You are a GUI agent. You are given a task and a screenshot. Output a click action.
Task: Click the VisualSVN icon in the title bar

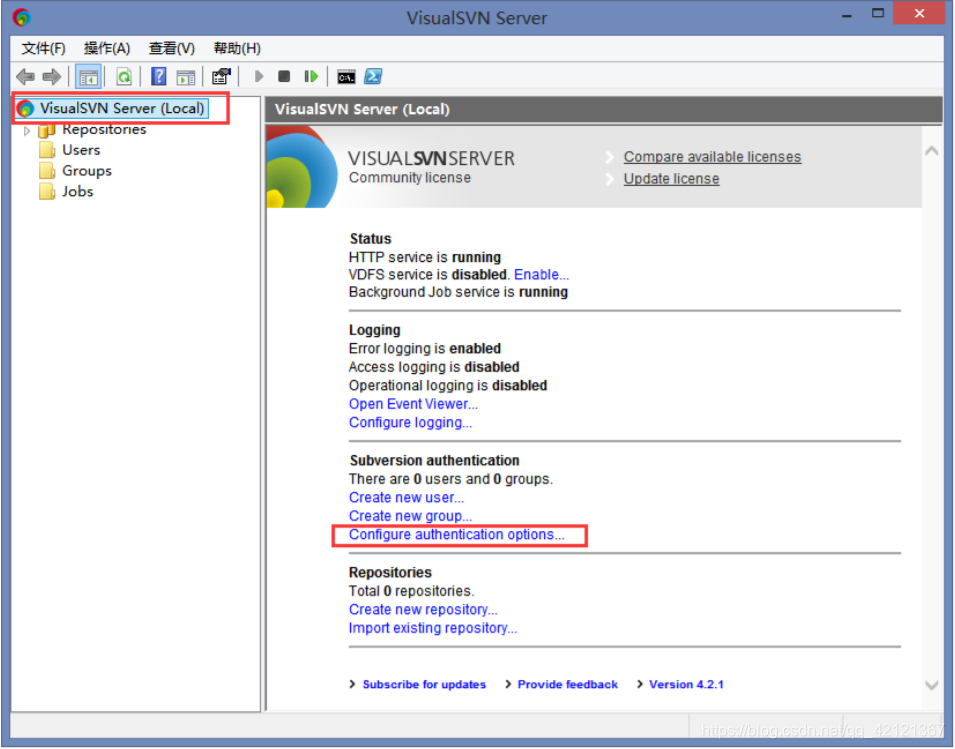coord(21,17)
